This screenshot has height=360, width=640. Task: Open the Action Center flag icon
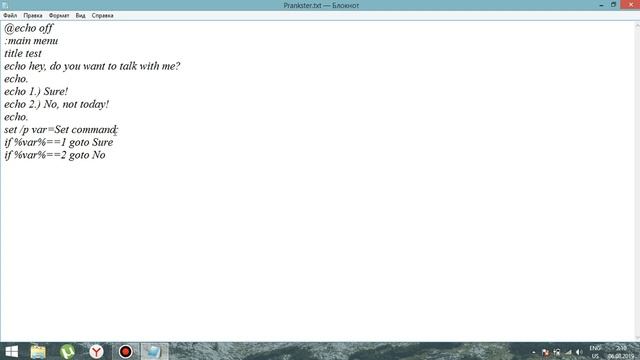click(545, 352)
